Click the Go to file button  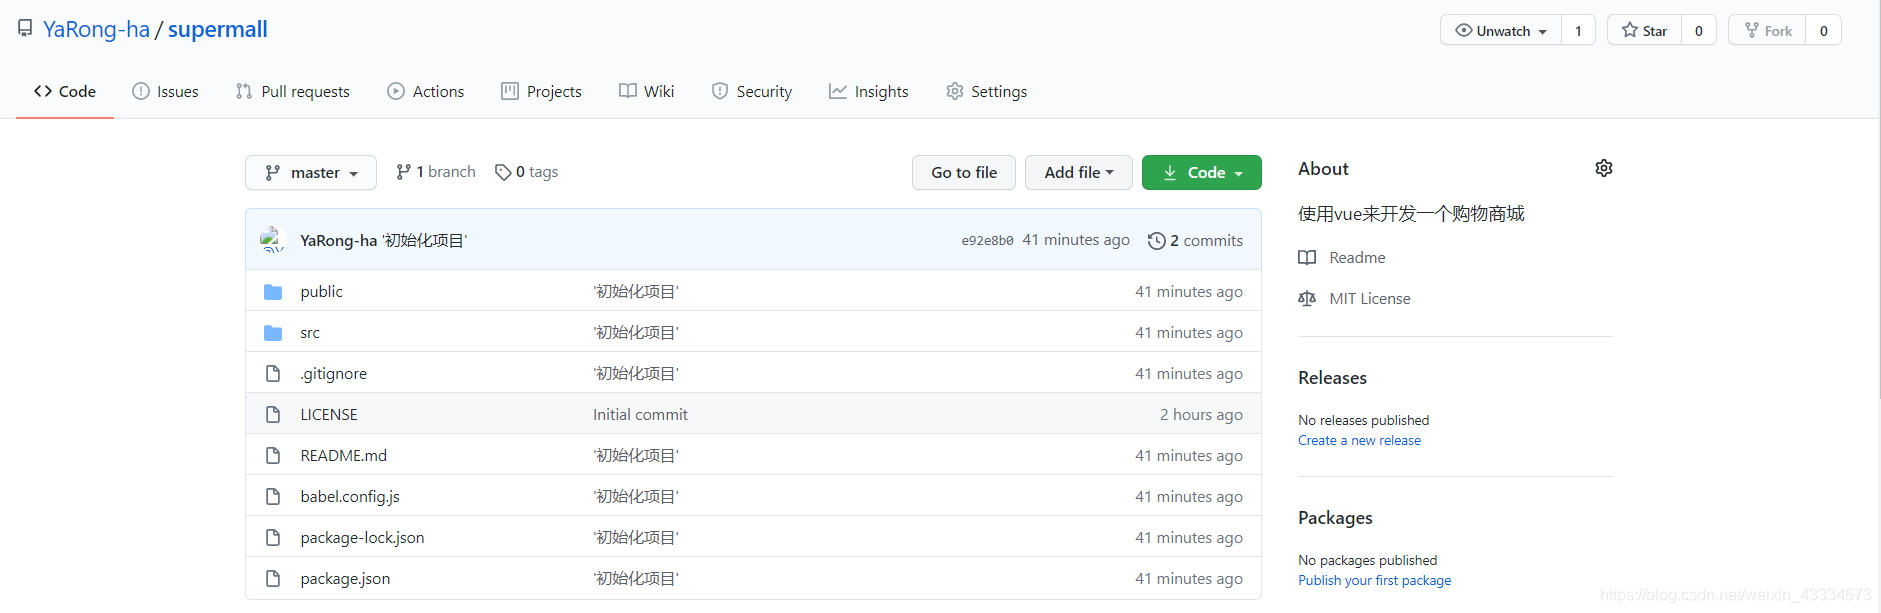[964, 172]
